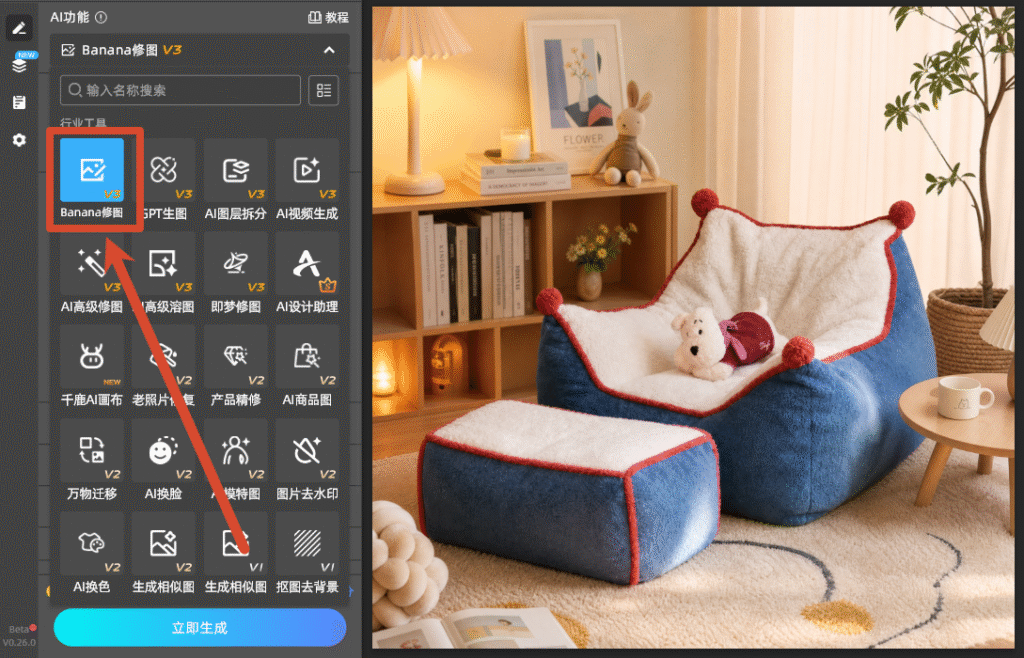Viewport: 1024px width, 658px height.
Task: Open the 教程 tutorial link
Action: click(x=328, y=18)
